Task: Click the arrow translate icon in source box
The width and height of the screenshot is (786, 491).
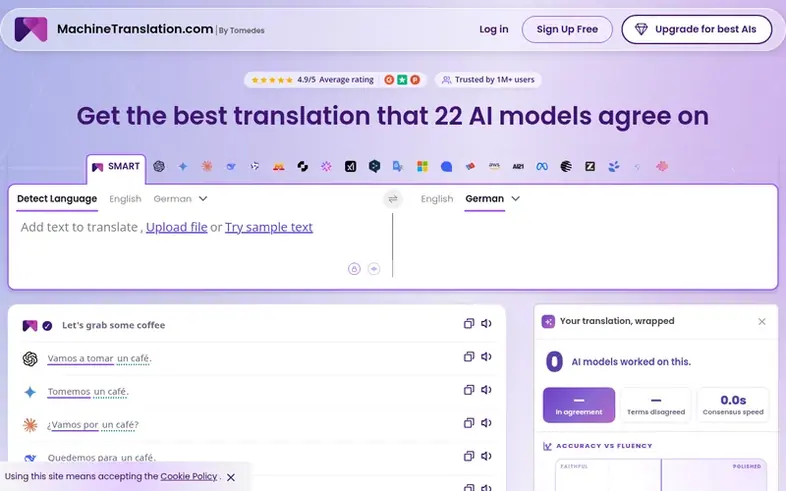Action: pyautogui.click(x=374, y=269)
